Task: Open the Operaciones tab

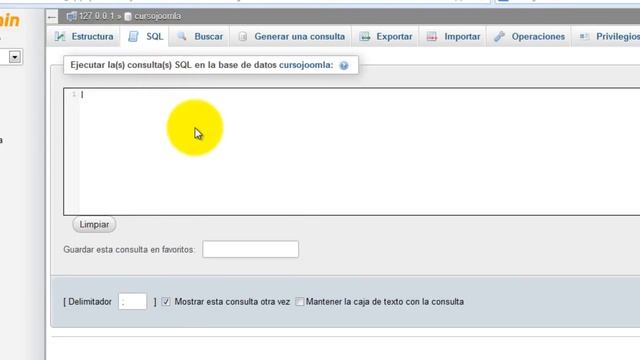Action: click(529, 37)
